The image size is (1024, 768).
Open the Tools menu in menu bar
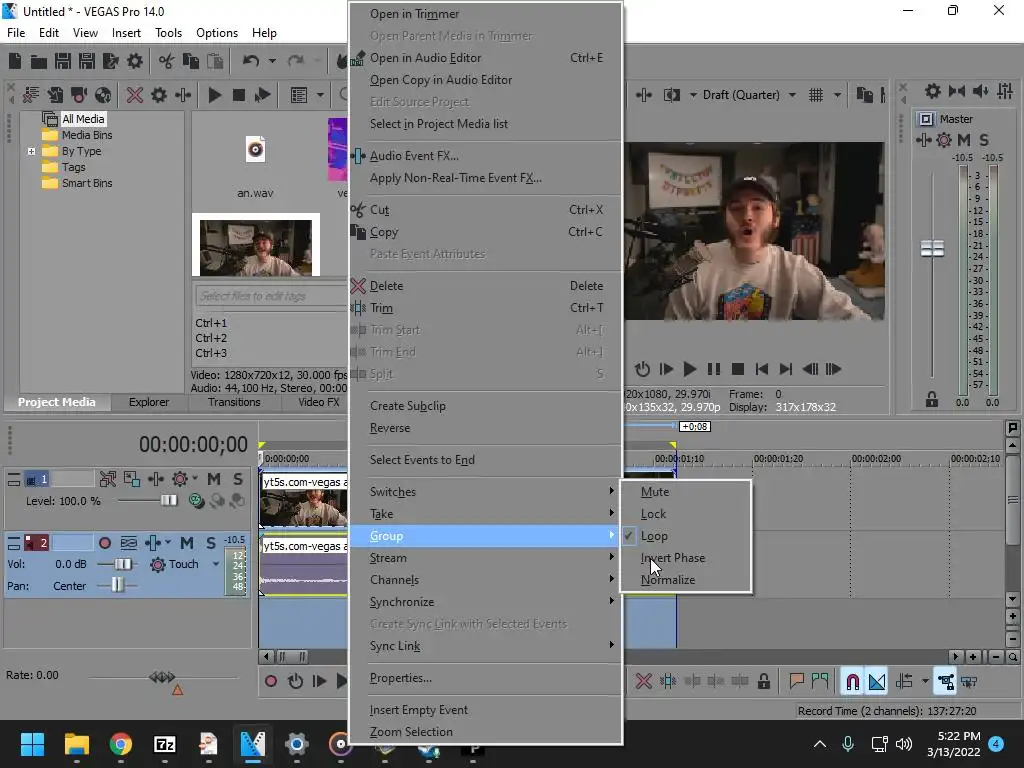(168, 33)
